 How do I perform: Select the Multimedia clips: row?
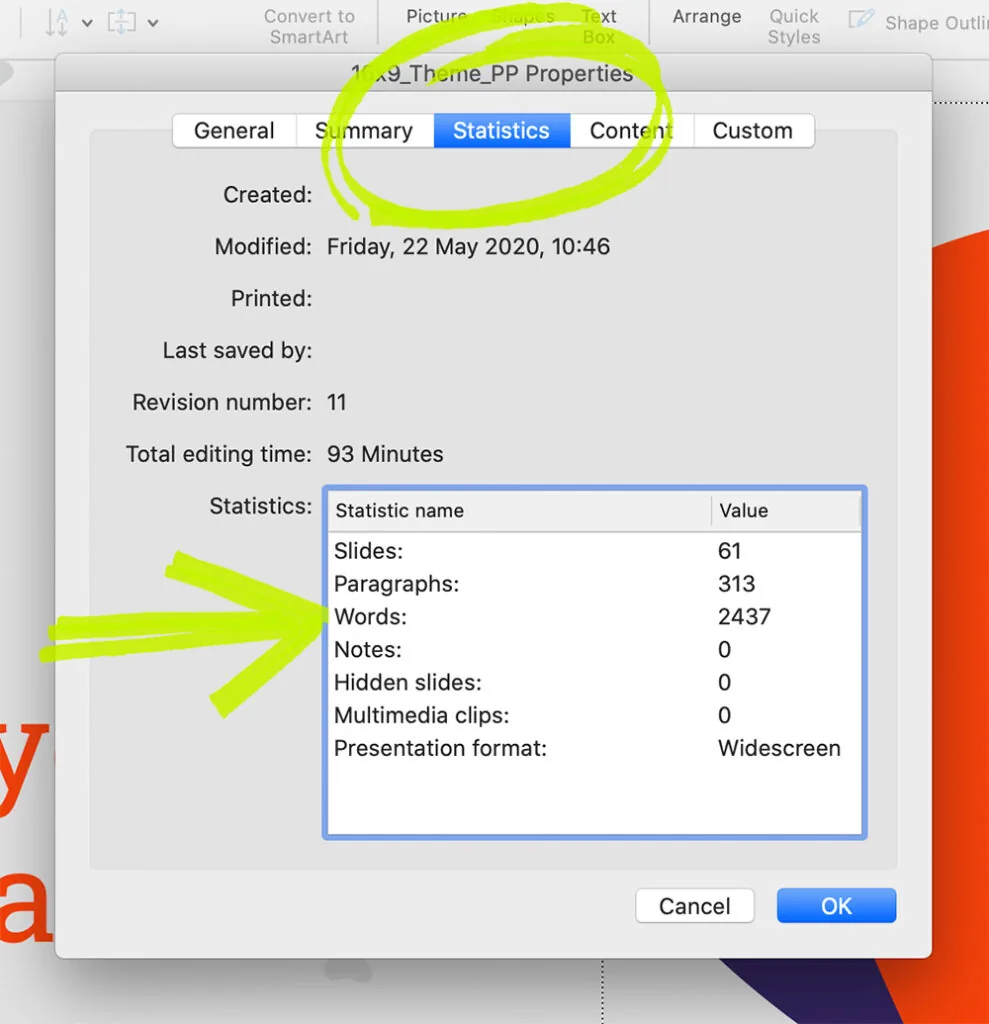(x=594, y=715)
